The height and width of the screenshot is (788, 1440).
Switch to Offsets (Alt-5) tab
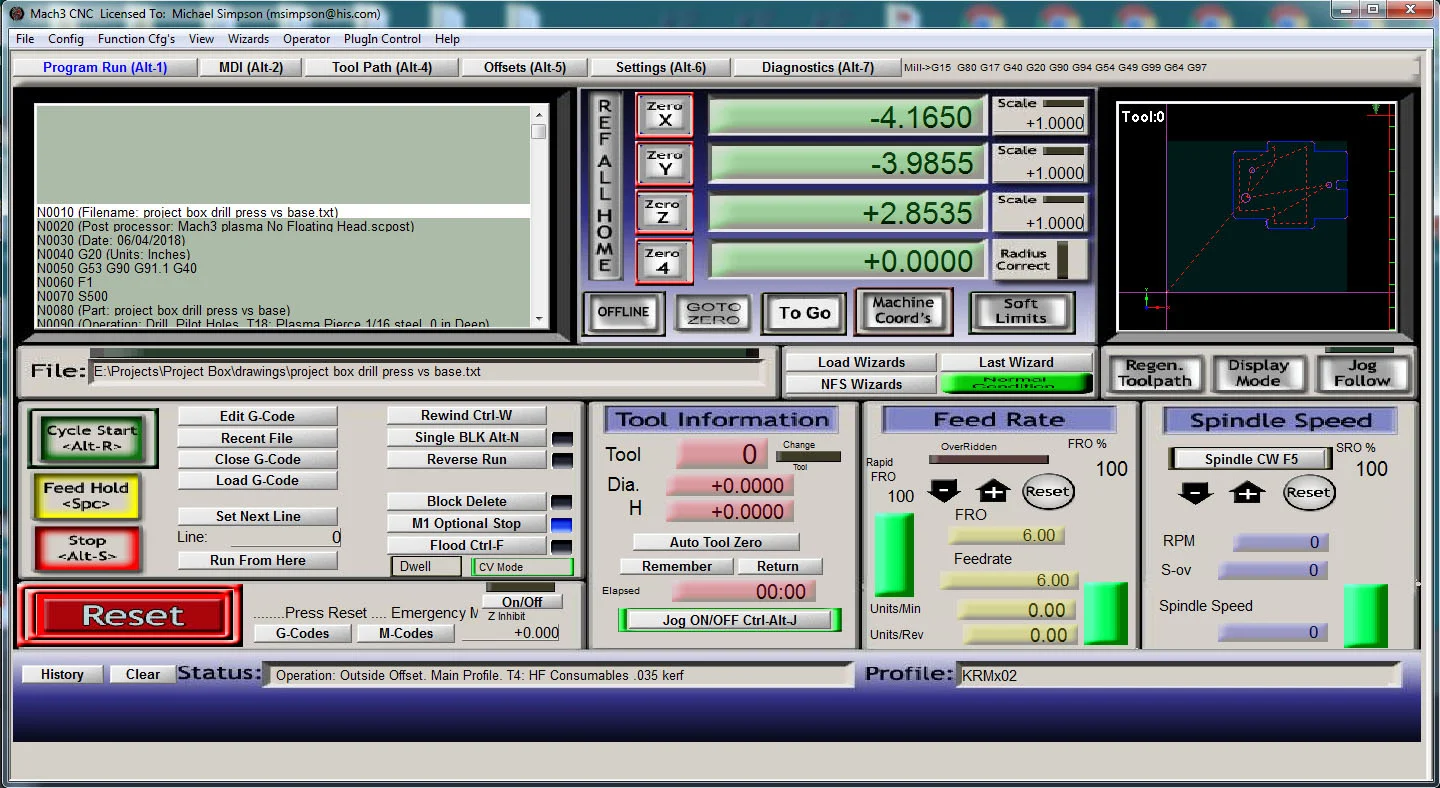pyautogui.click(x=525, y=67)
